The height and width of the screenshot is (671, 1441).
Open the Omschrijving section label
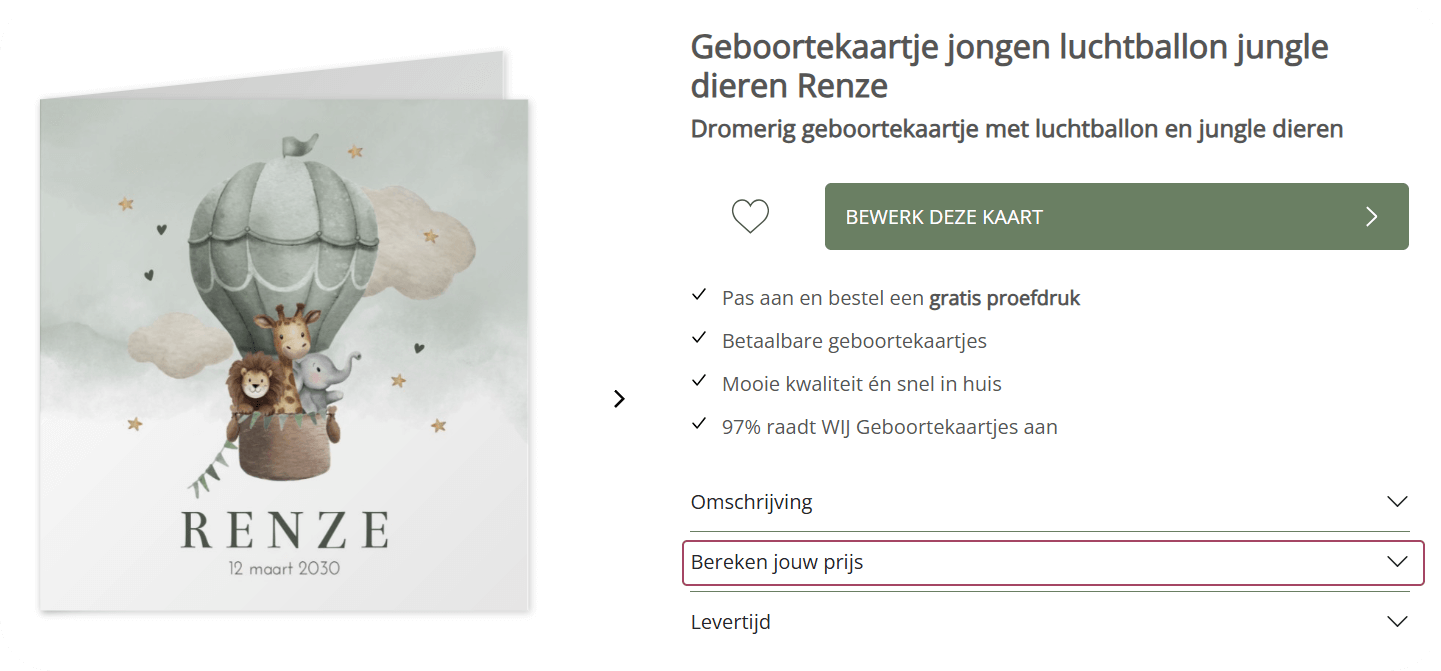(751, 502)
